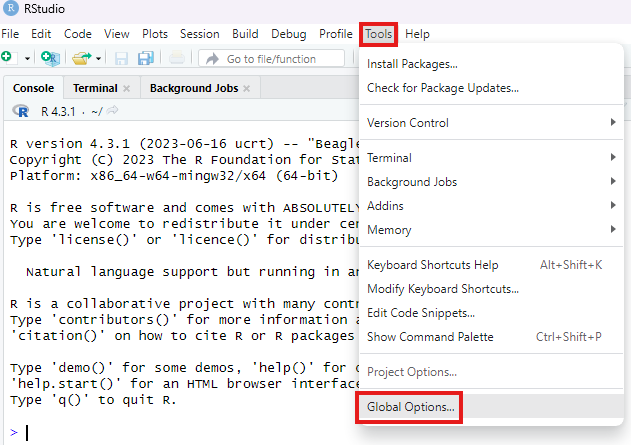Click the New File plus icon
The width and height of the screenshot is (631, 445).
pyautogui.click(x=7, y=58)
